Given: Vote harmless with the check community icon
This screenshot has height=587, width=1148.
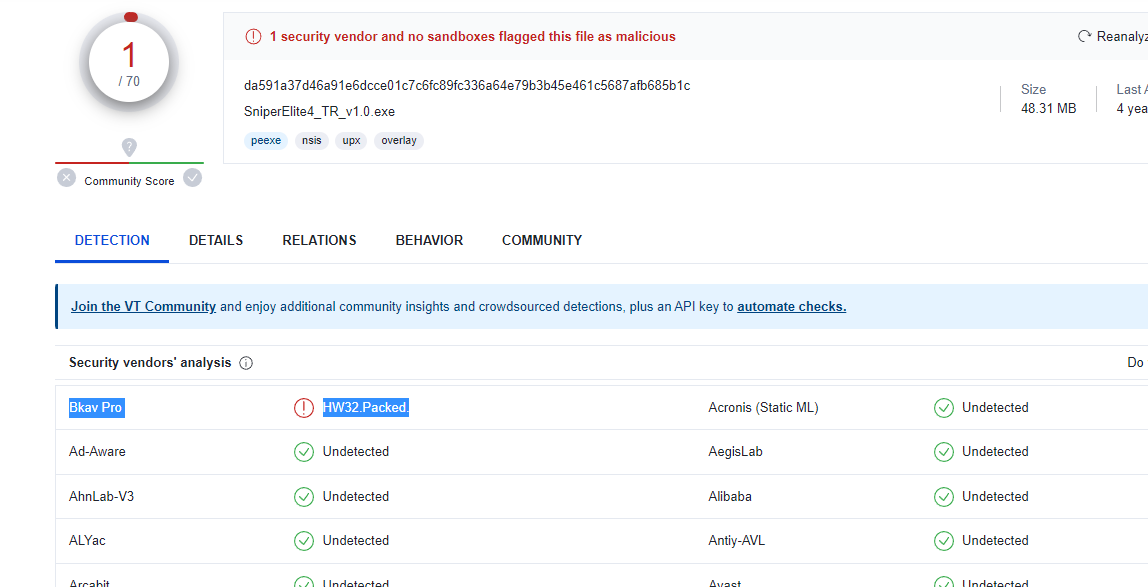Looking at the screenshot, I should pos(192,178).
